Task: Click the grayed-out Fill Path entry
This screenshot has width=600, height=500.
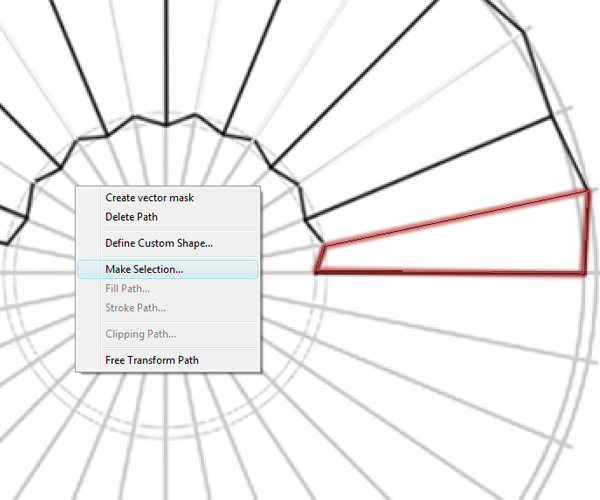Action: (127, 288)
